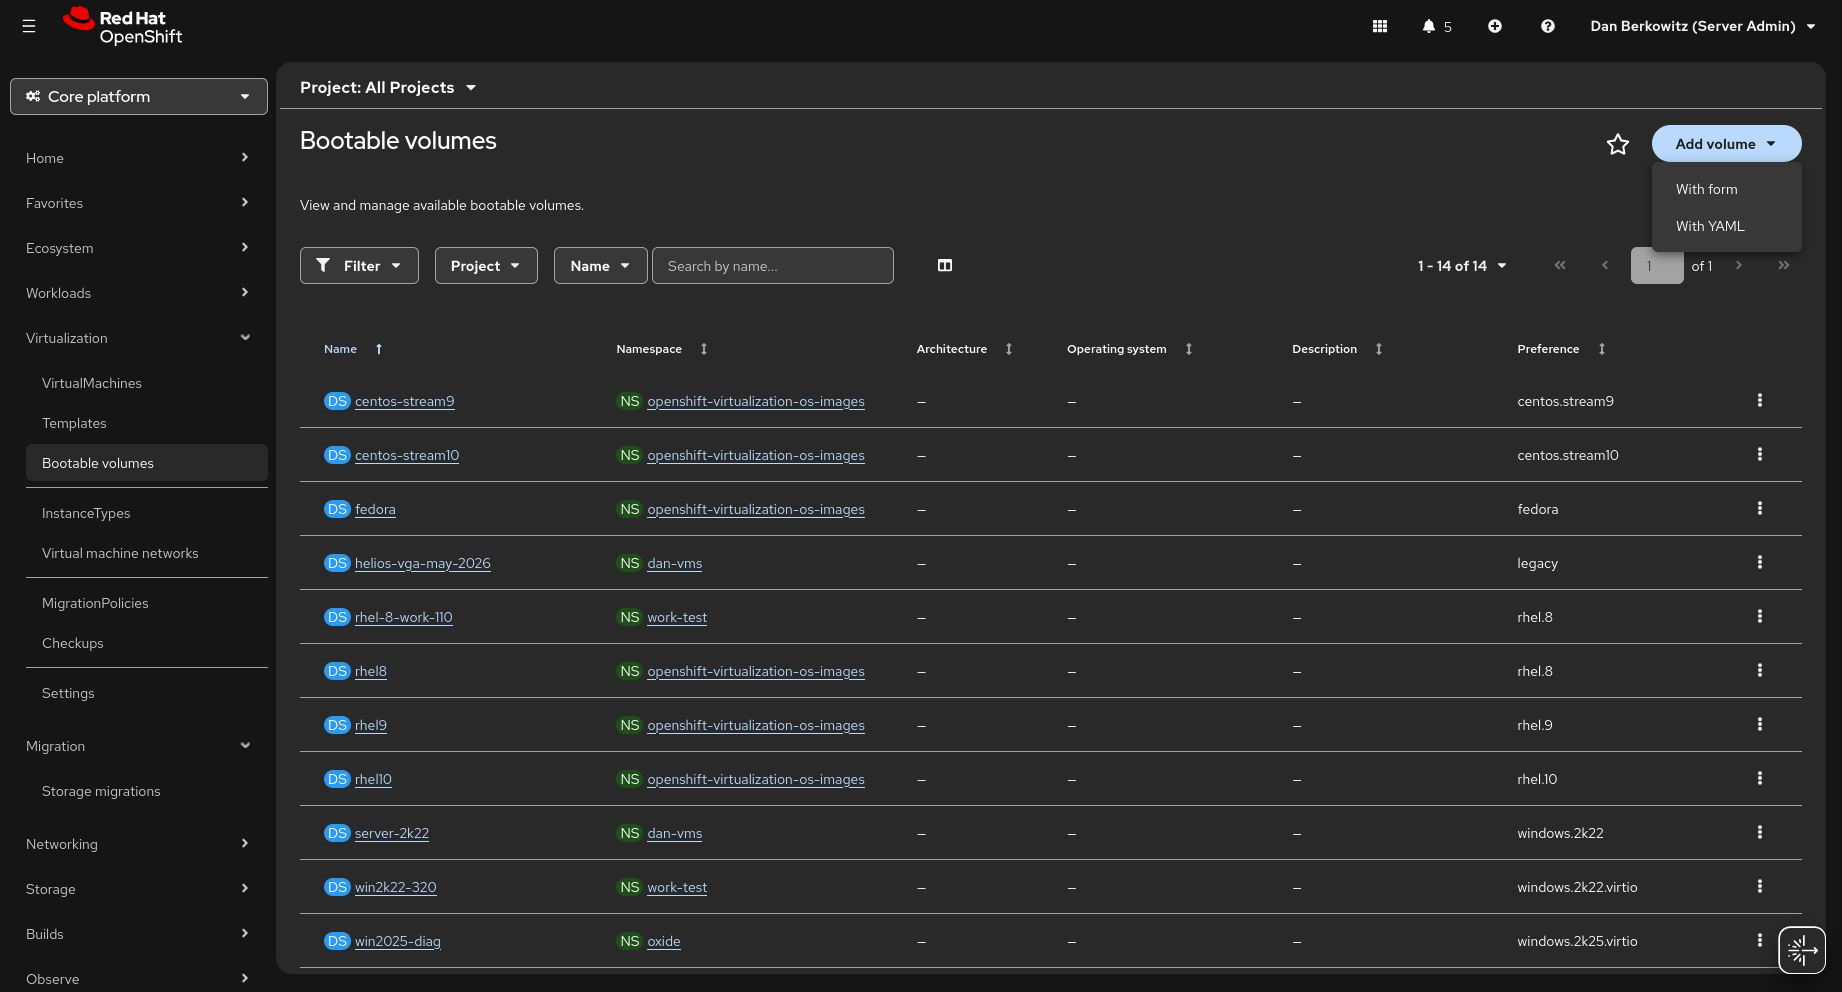Open kebab menu for server-2k22 row
The height and width of the screenshot is (992, 1842).
(1760, 832)
